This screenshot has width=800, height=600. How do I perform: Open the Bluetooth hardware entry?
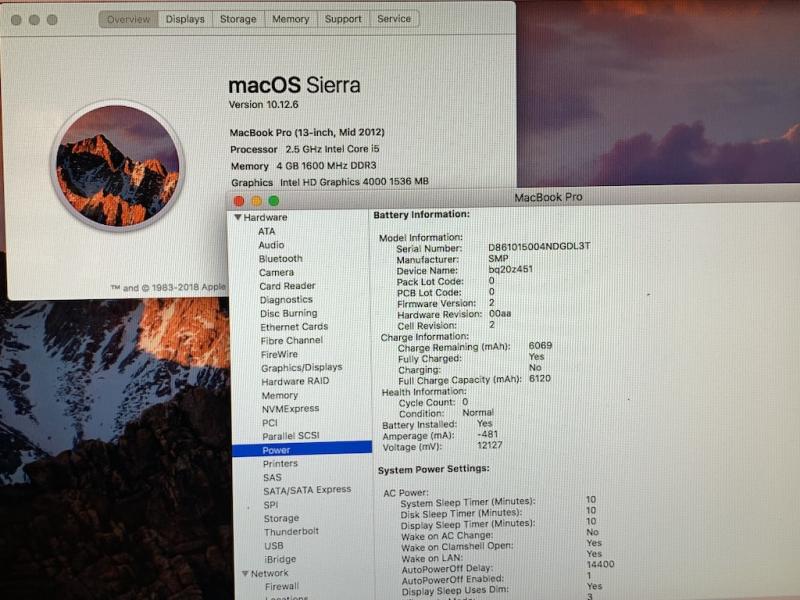281,259
